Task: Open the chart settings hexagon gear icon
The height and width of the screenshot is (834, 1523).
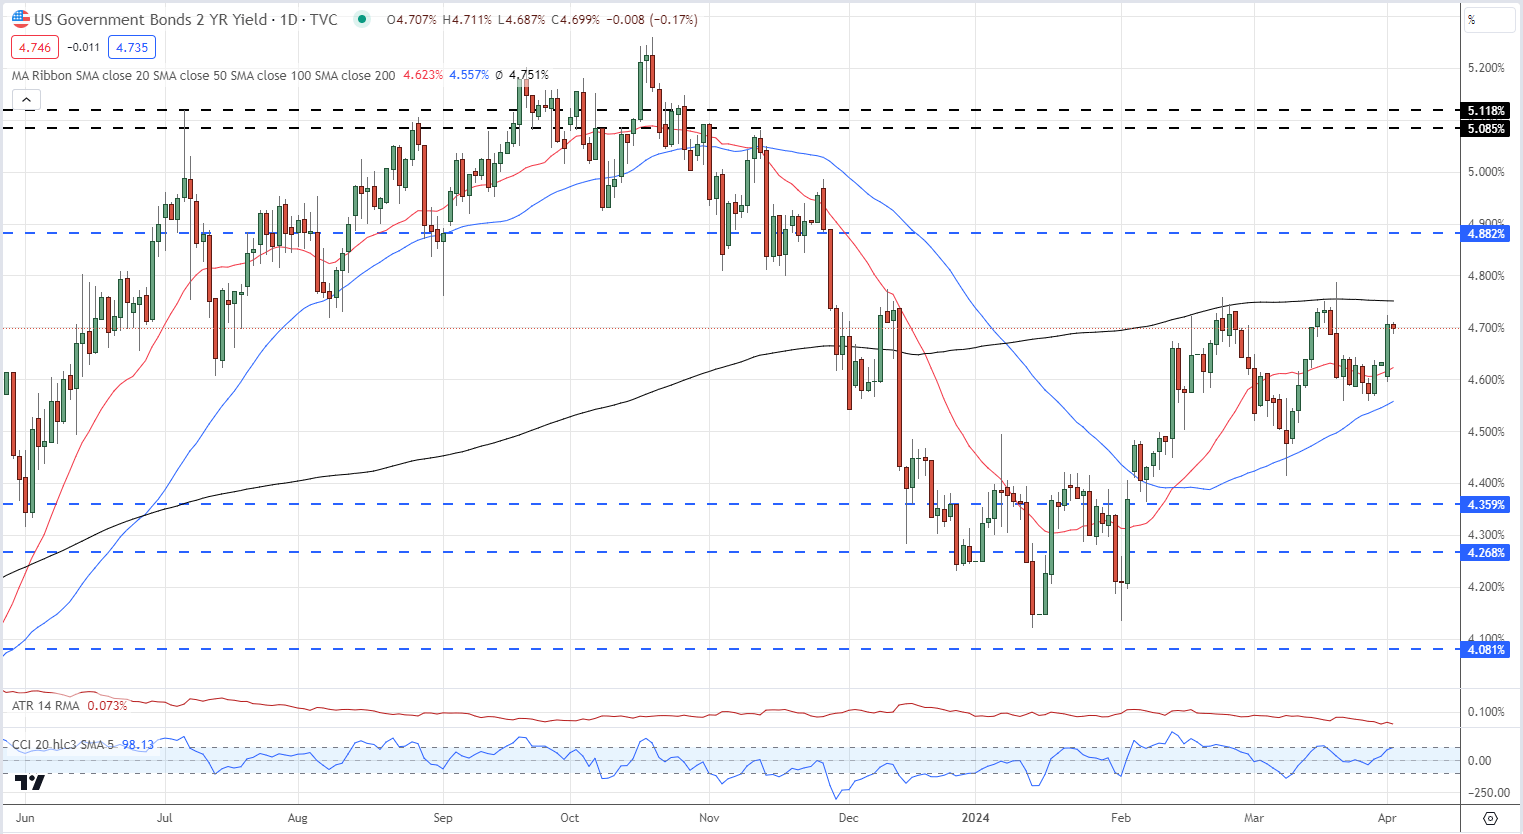Action: pos(1490,818)
